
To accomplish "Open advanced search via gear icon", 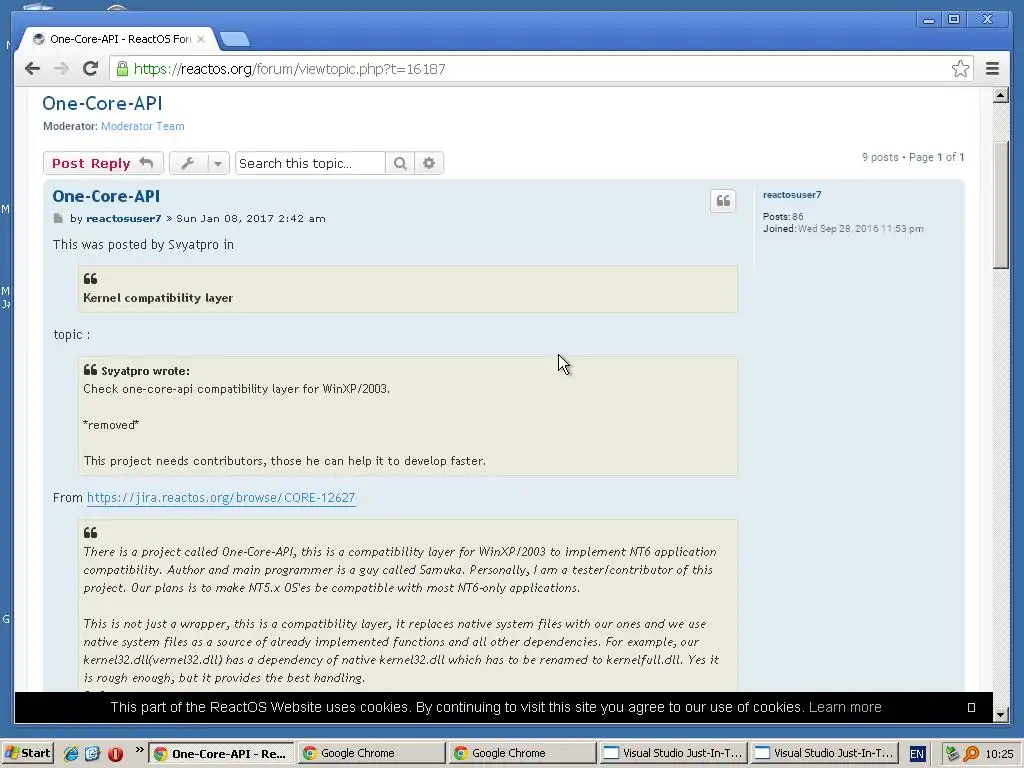I will tap(428, 163).
